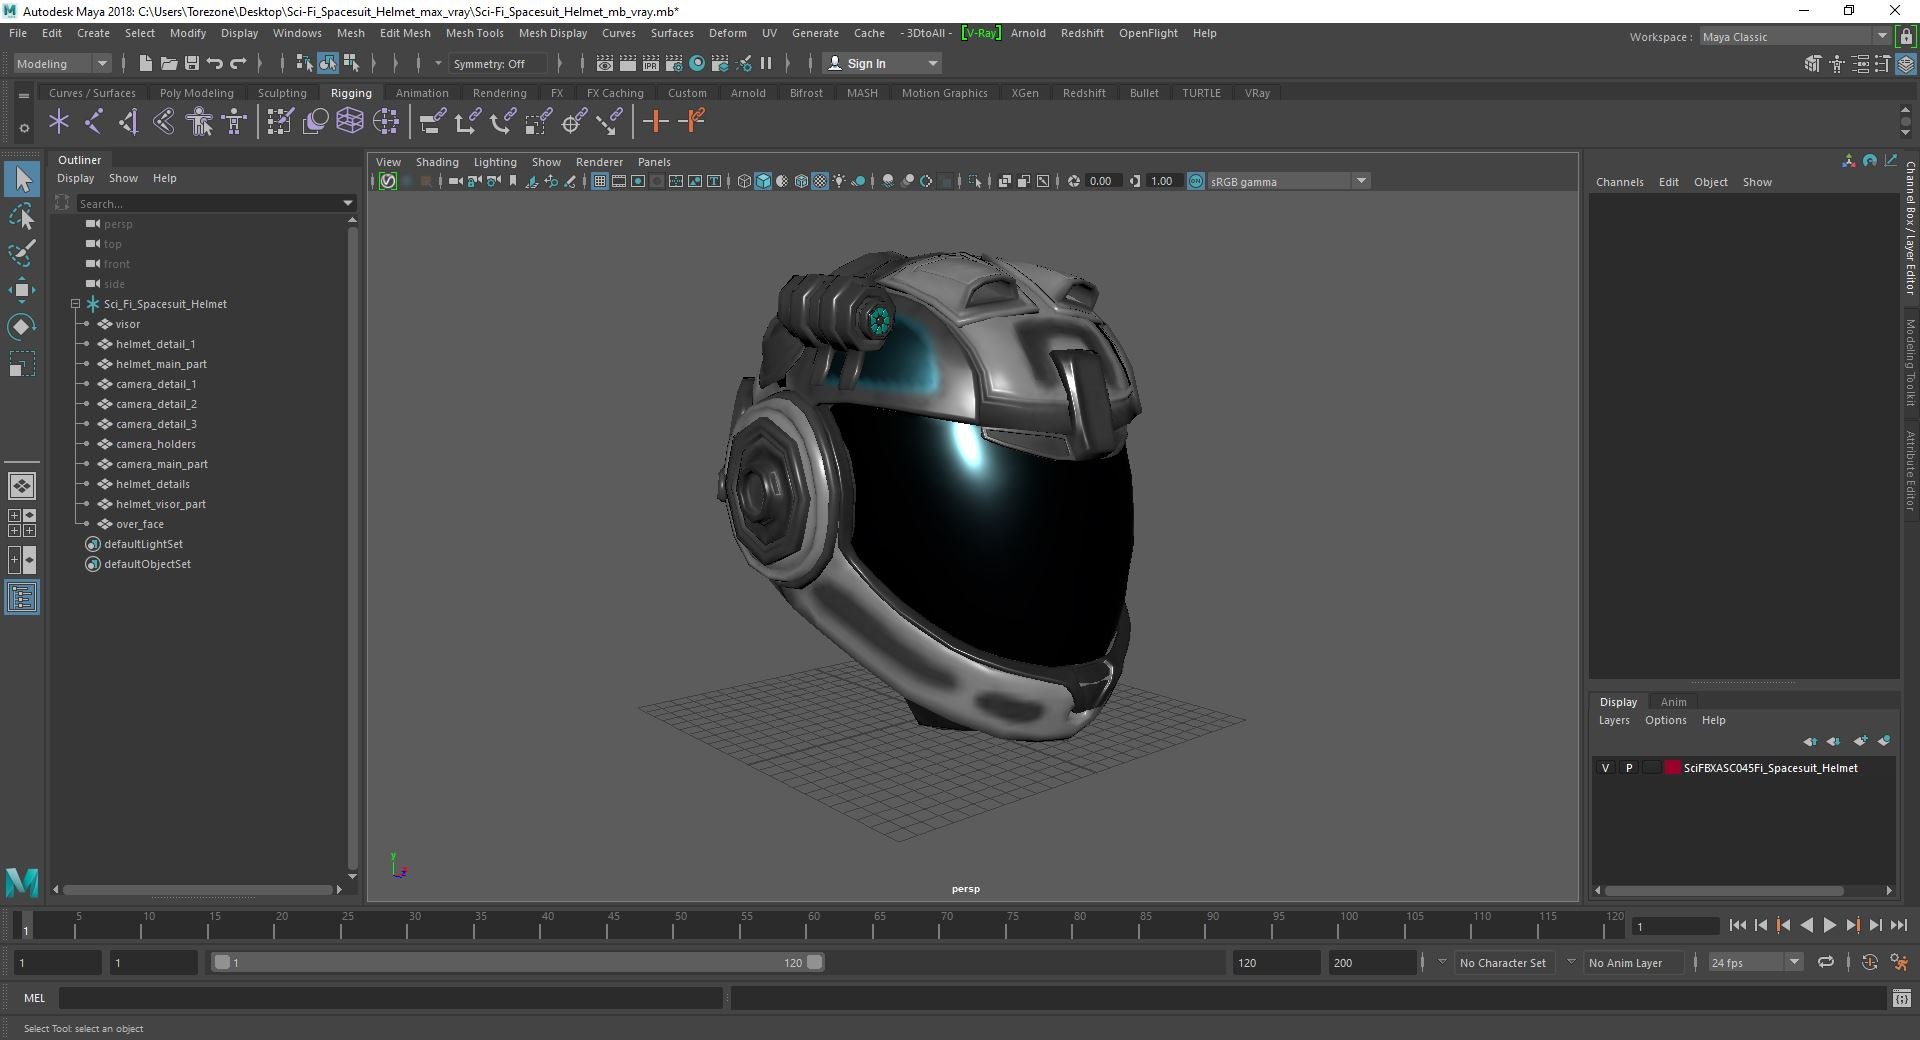Open the Mesh Tools menu
The image size is (1920, 1040).
(x=474, y=33)
